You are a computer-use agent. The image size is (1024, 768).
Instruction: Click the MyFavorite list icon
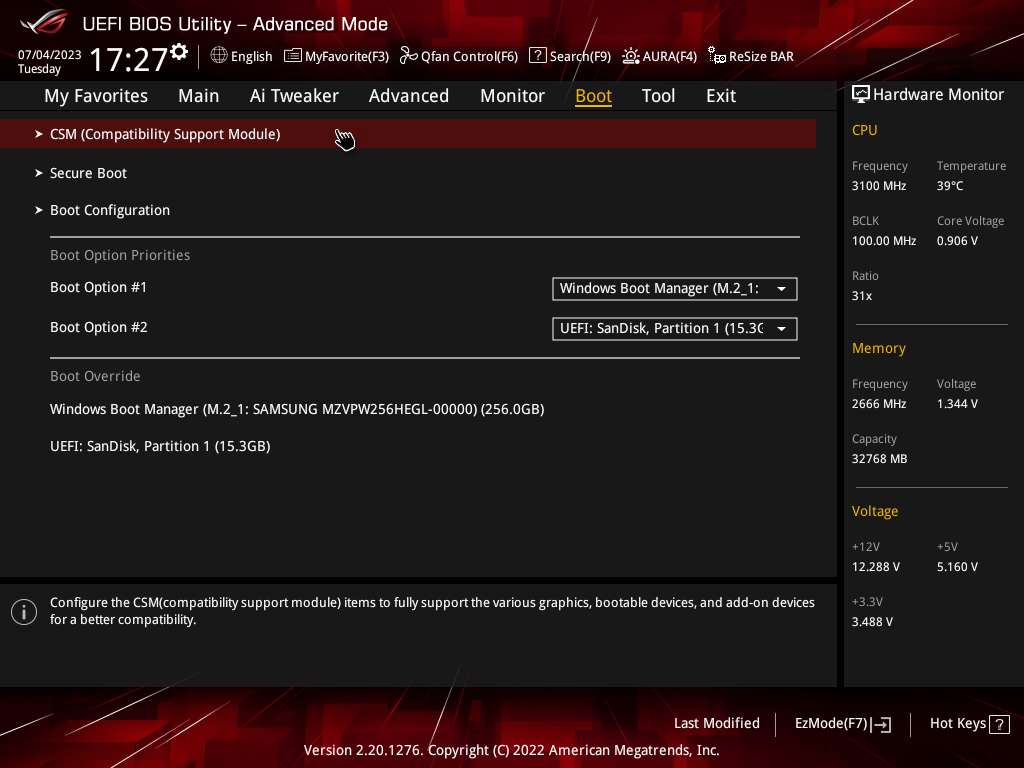coord(293,56)
